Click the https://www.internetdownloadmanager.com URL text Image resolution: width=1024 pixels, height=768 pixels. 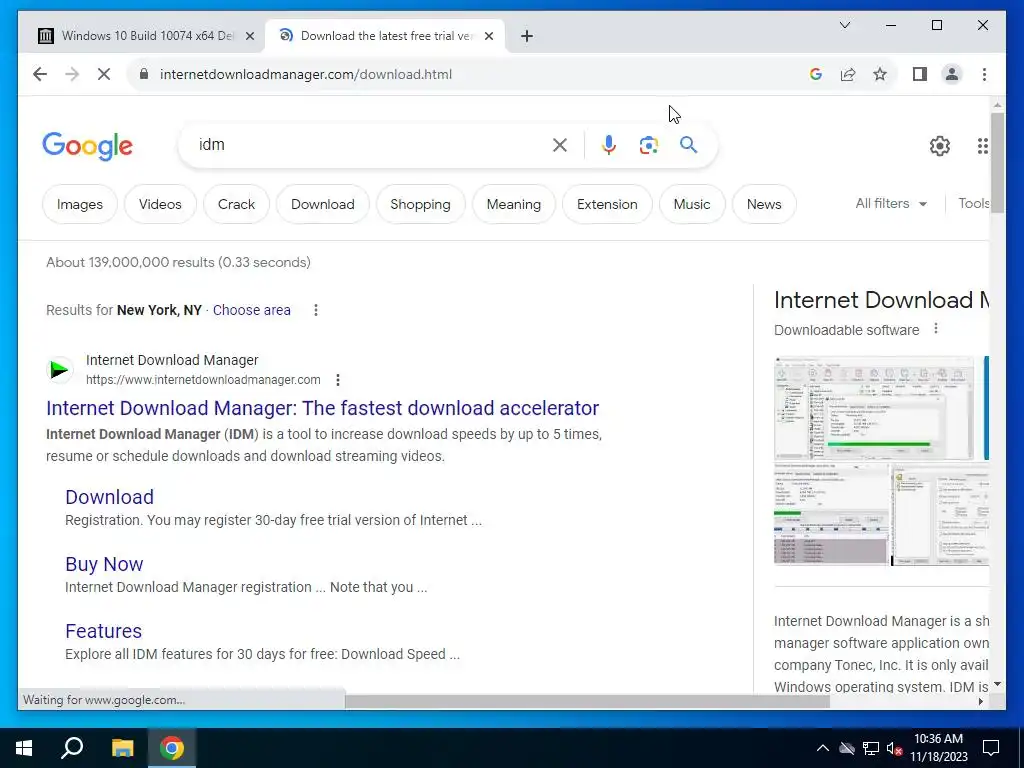coord(203,380)
